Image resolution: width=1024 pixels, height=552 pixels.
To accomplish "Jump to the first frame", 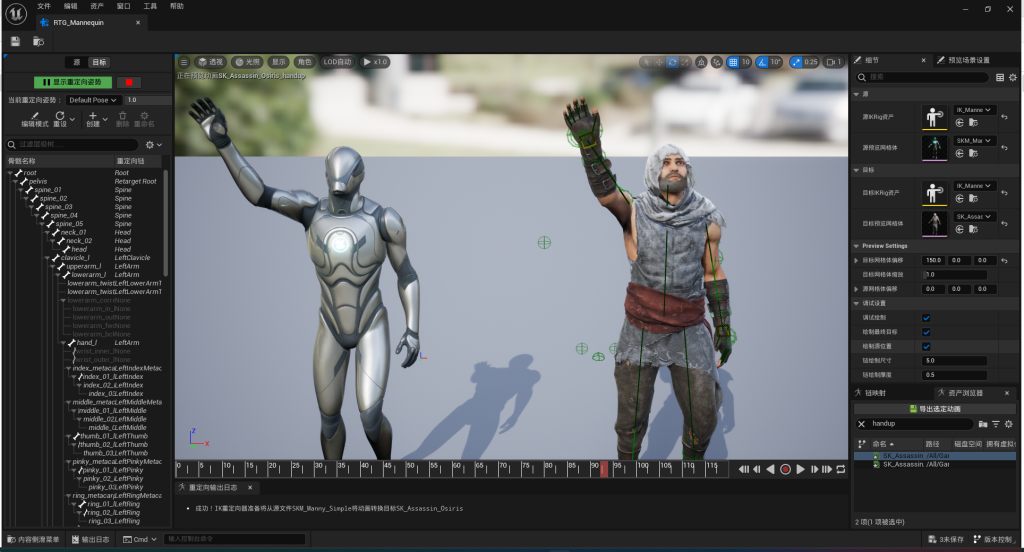I will 744,469.
